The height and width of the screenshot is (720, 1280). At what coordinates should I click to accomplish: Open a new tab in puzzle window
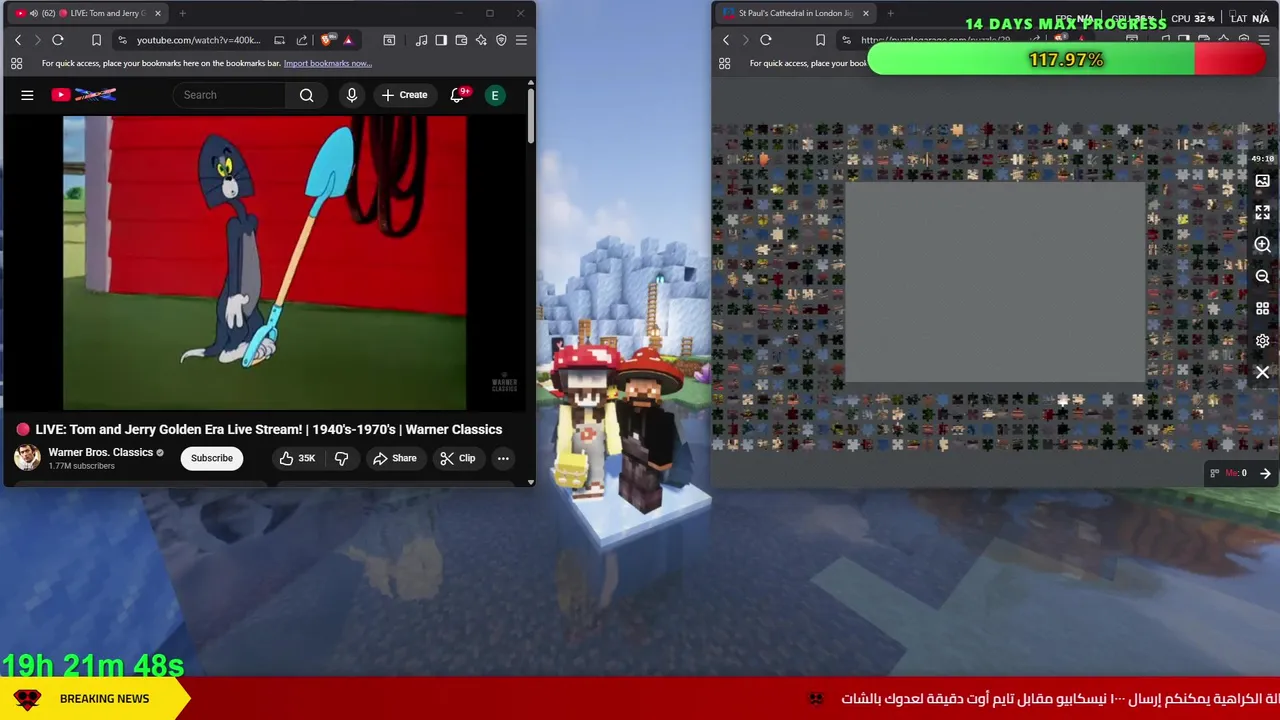click(891, 13)
